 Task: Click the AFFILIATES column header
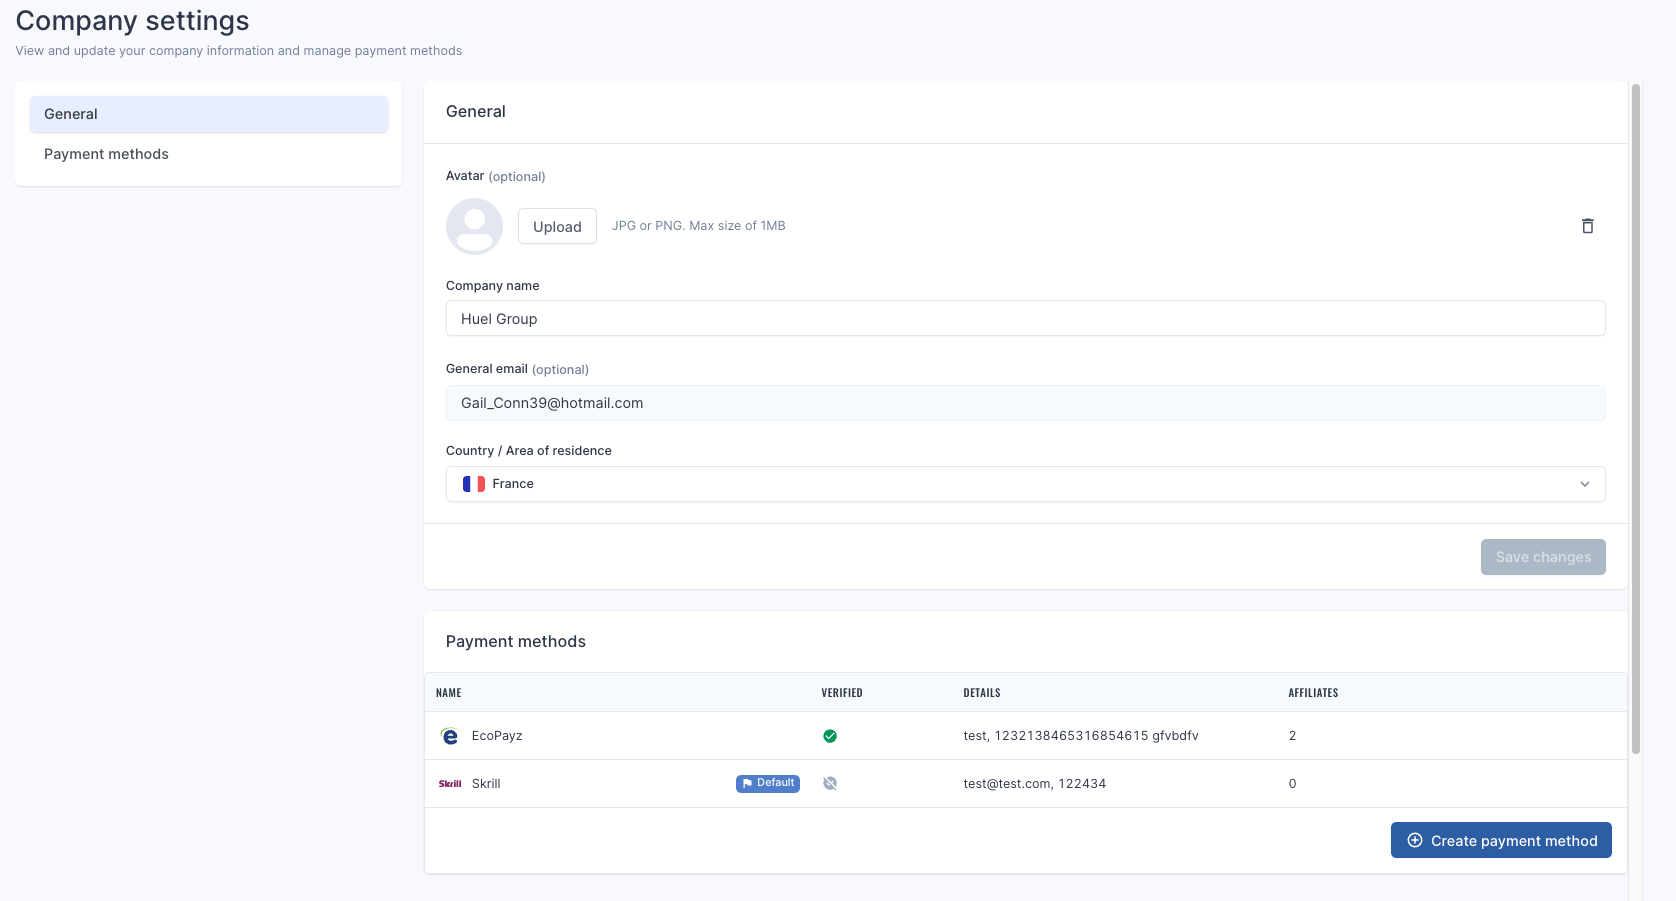(1313, 693)
